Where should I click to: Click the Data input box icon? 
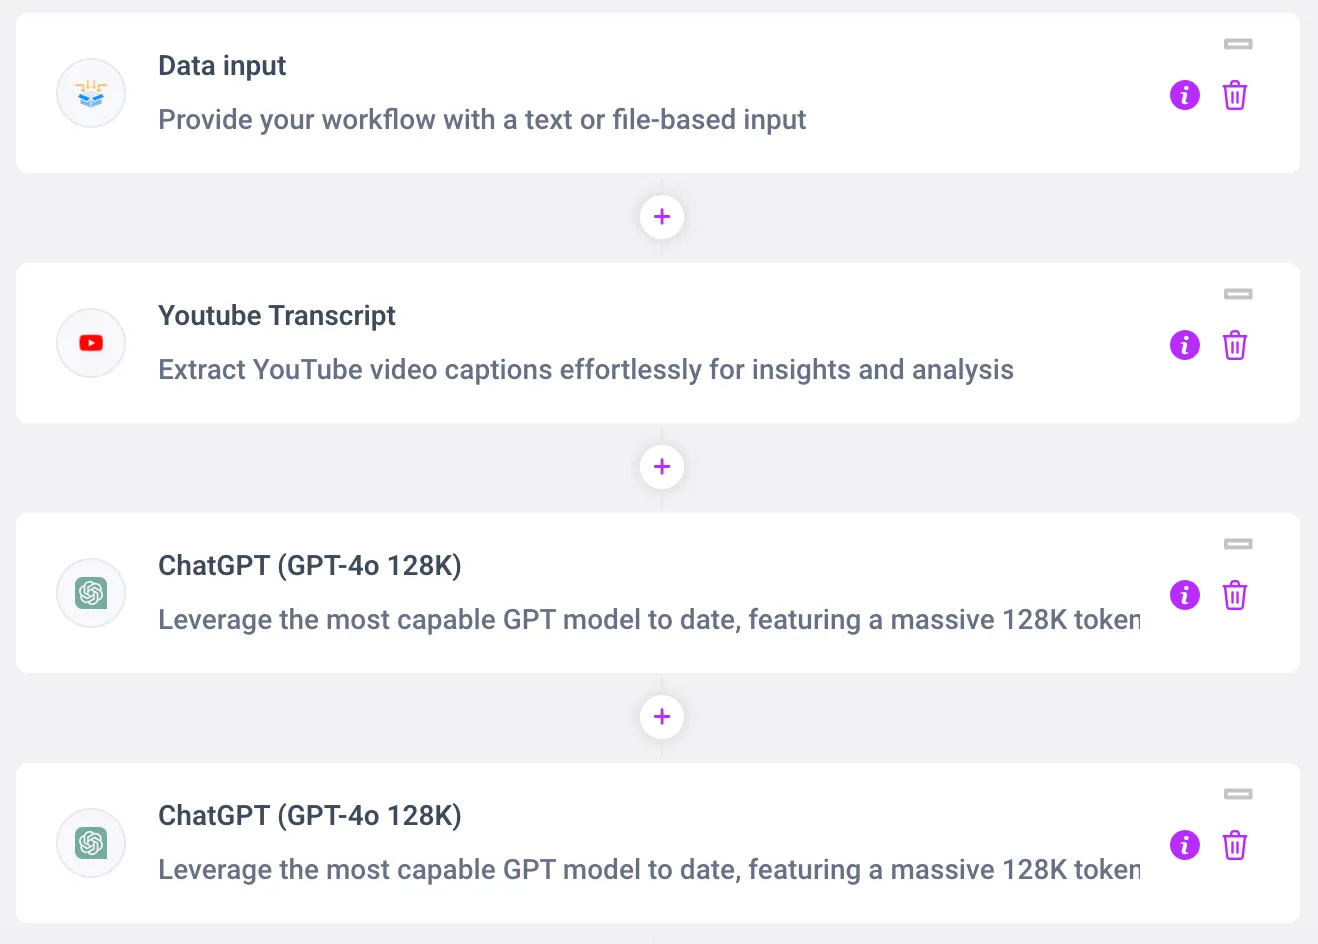point(91,93)
